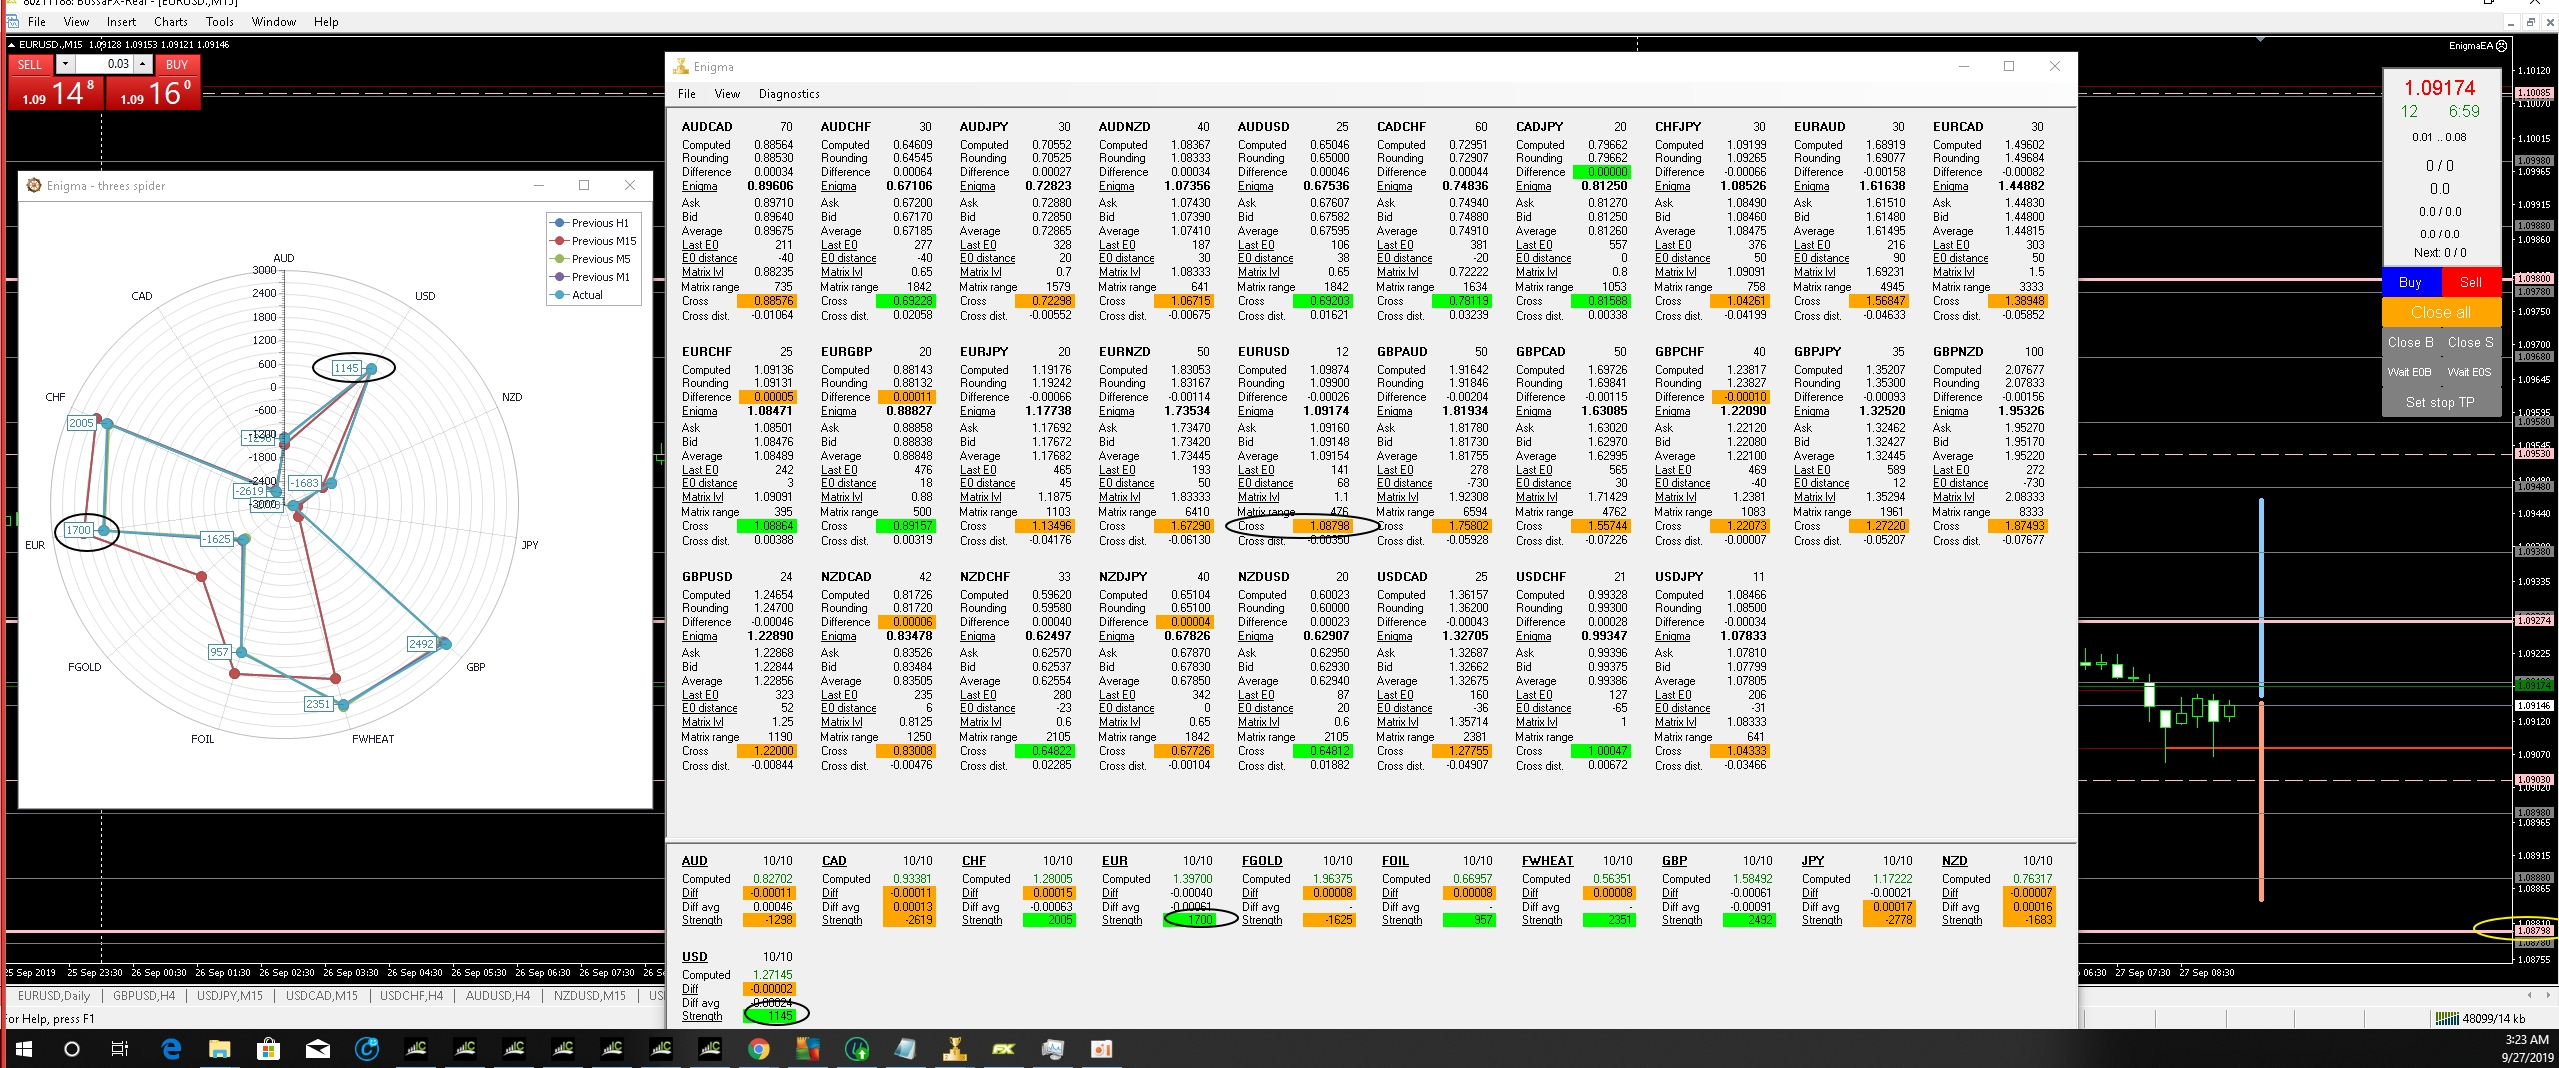This screenshot has height=1068, width=2559.
Task: Switch to the AUDUSD,H4 chart tab
Action: pos(497,995)
